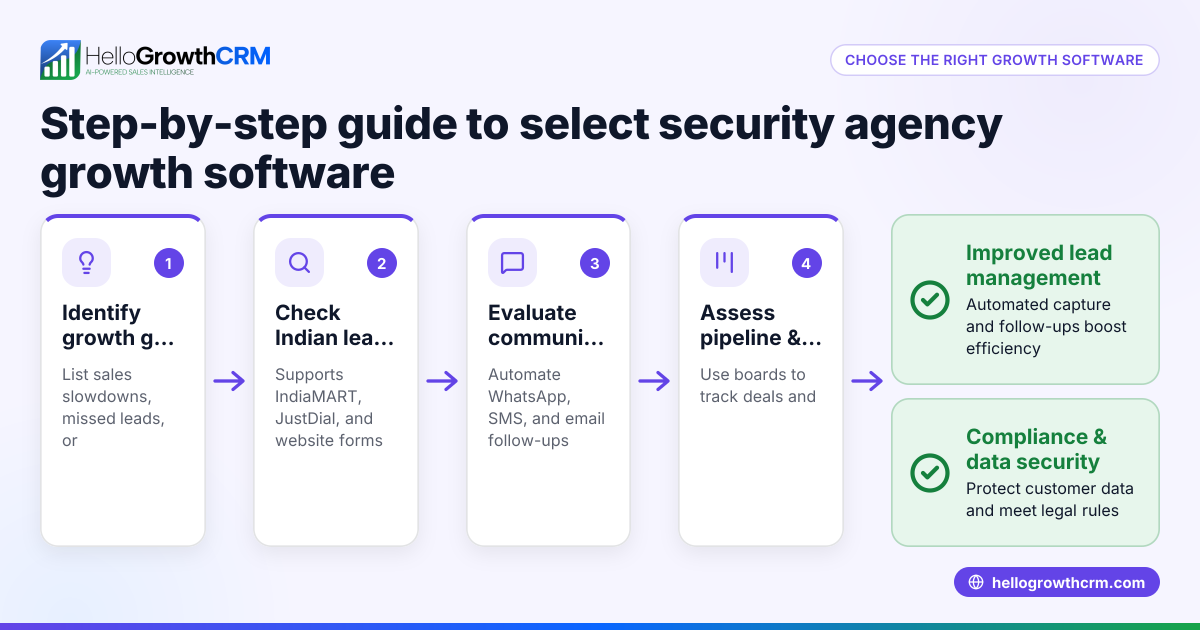The height and width of the screenshot is (630, 1200).
Task: Click 'Automate WhatsApp, SMS, and email' text
Action: pyautogui.click(x=546, y=407)
